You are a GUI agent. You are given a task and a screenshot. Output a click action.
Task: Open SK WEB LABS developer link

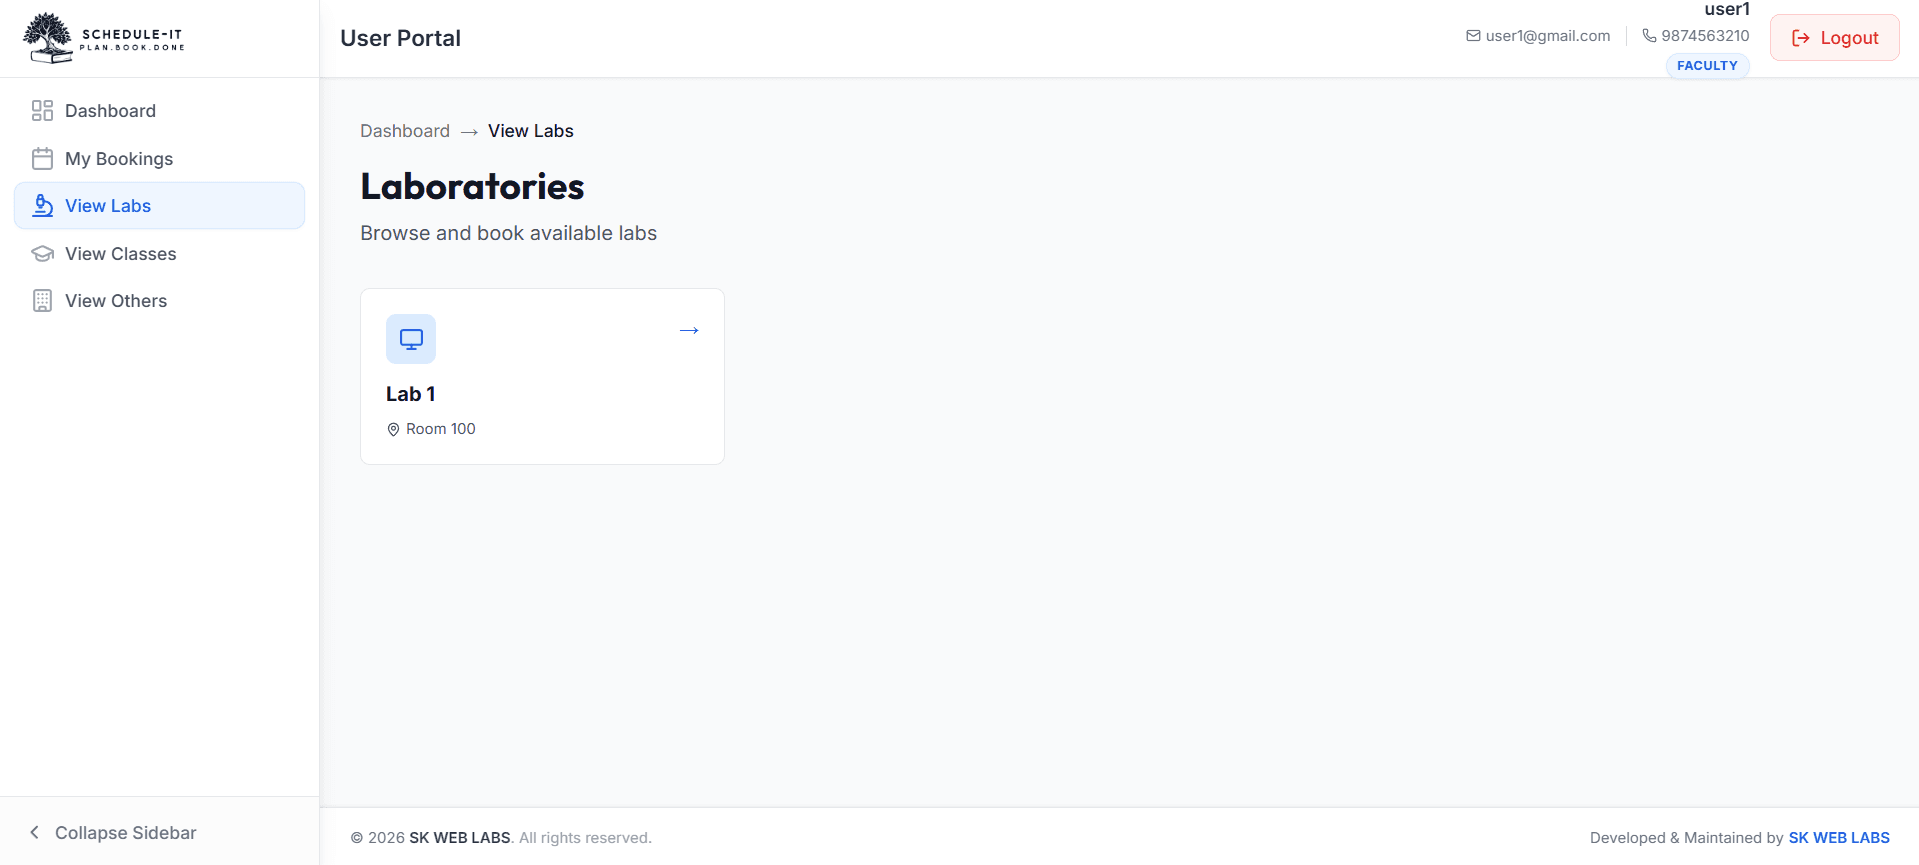1838,838
